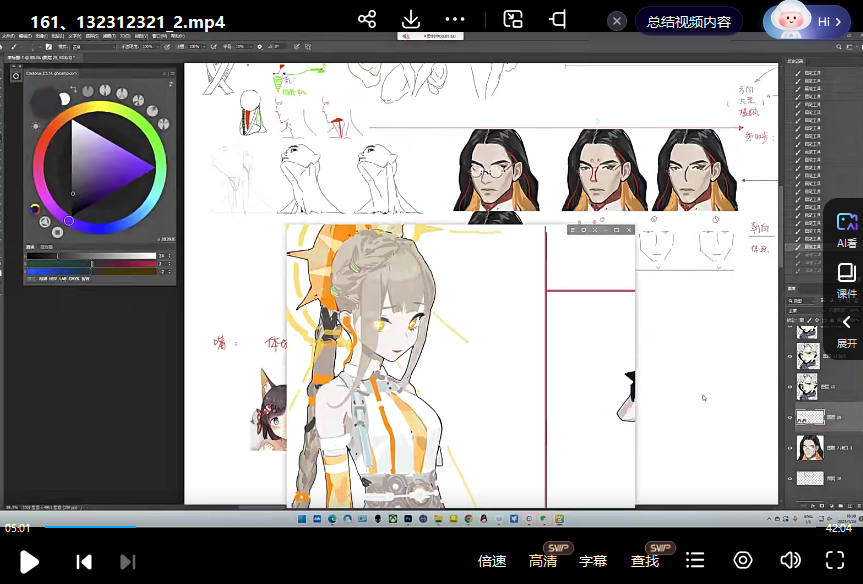Click the pin window icon in top bar

click(x=558, y=20)
